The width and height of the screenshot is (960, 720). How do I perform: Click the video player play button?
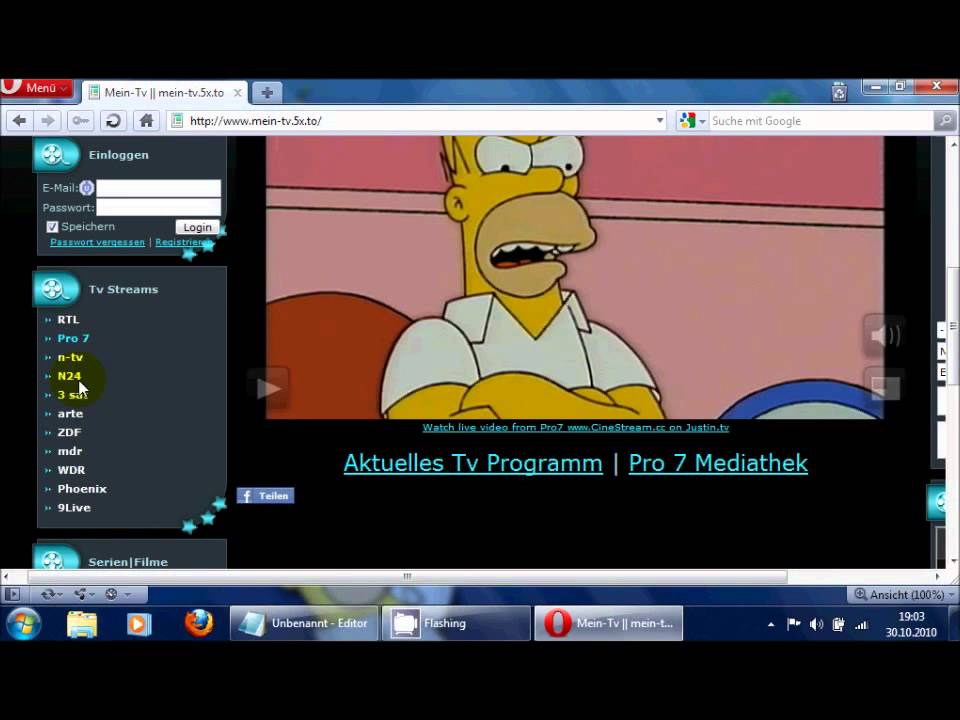coord(268,388)
